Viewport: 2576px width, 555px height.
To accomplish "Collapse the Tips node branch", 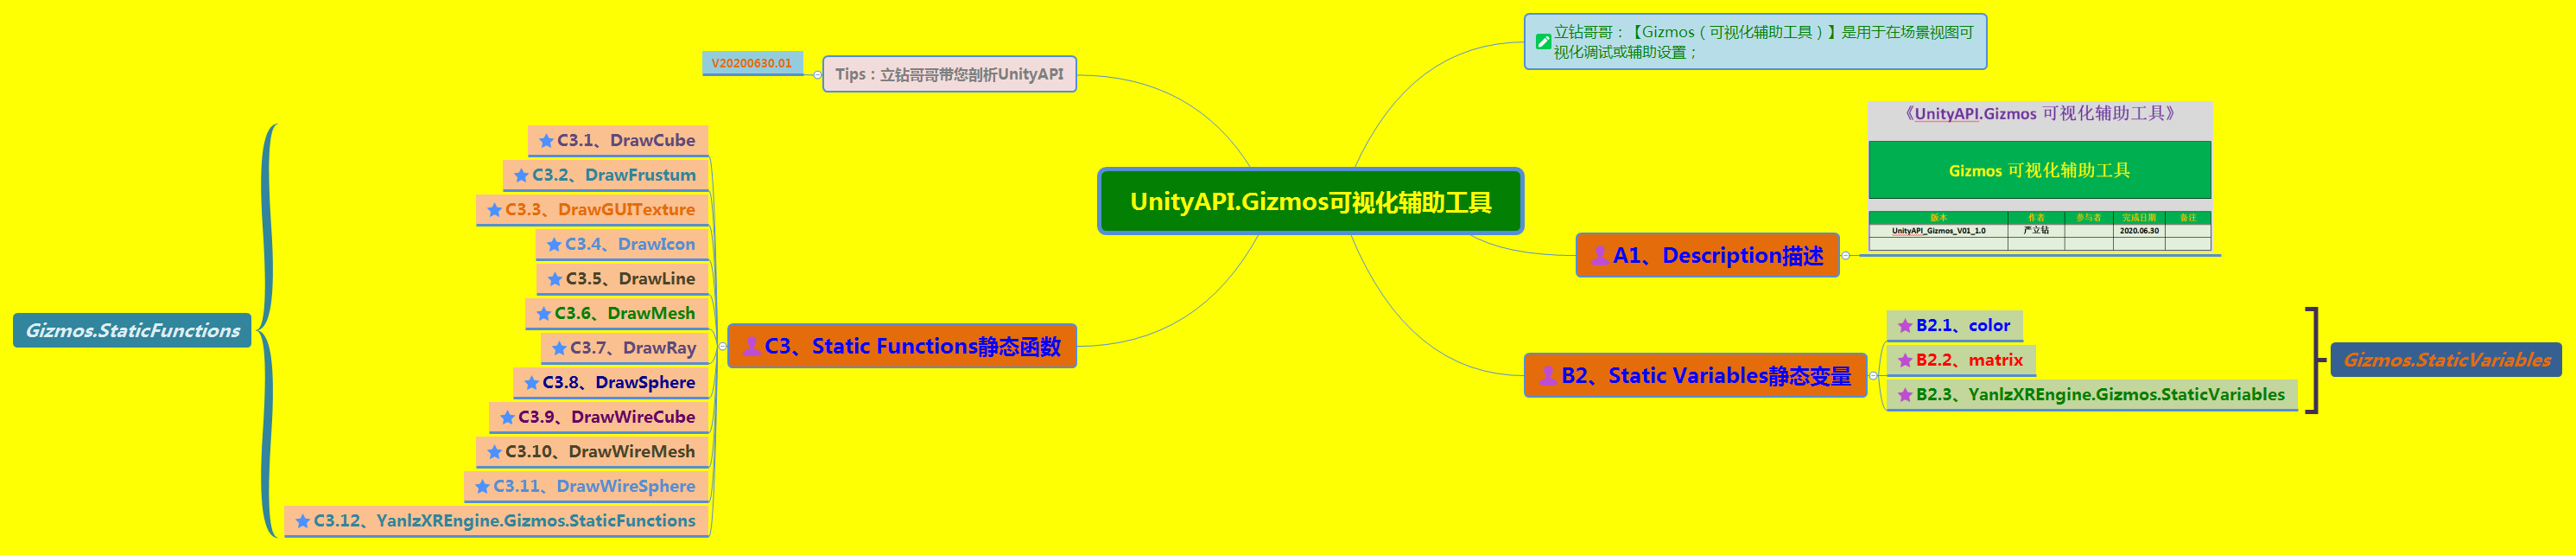I will 817,75.
